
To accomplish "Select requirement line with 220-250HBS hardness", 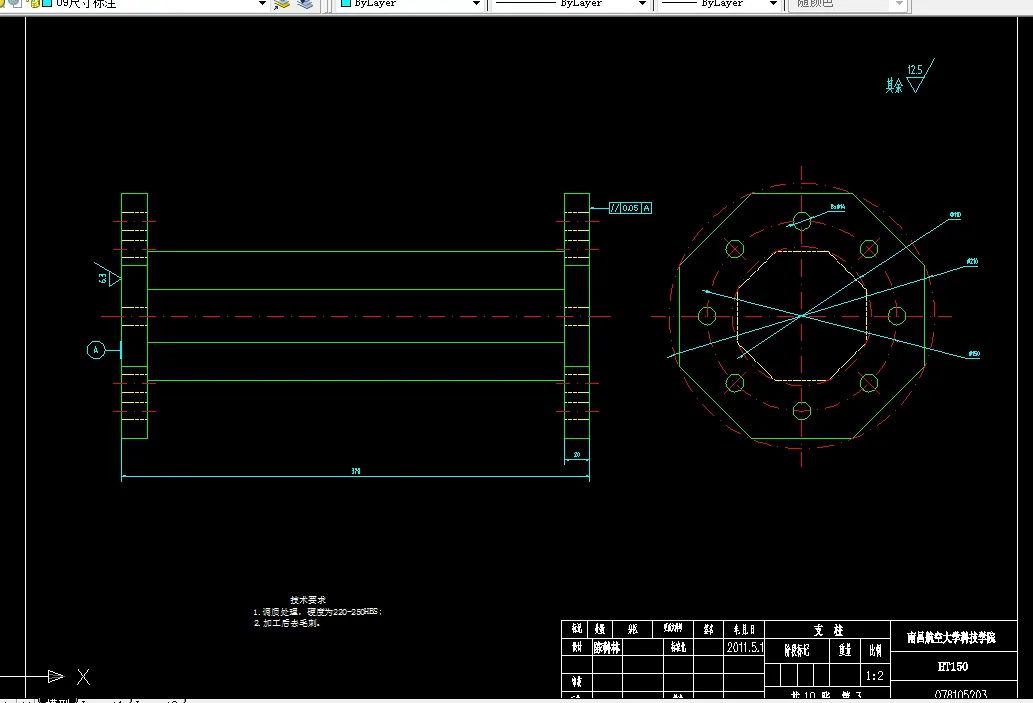I will (x=318, y=611).
